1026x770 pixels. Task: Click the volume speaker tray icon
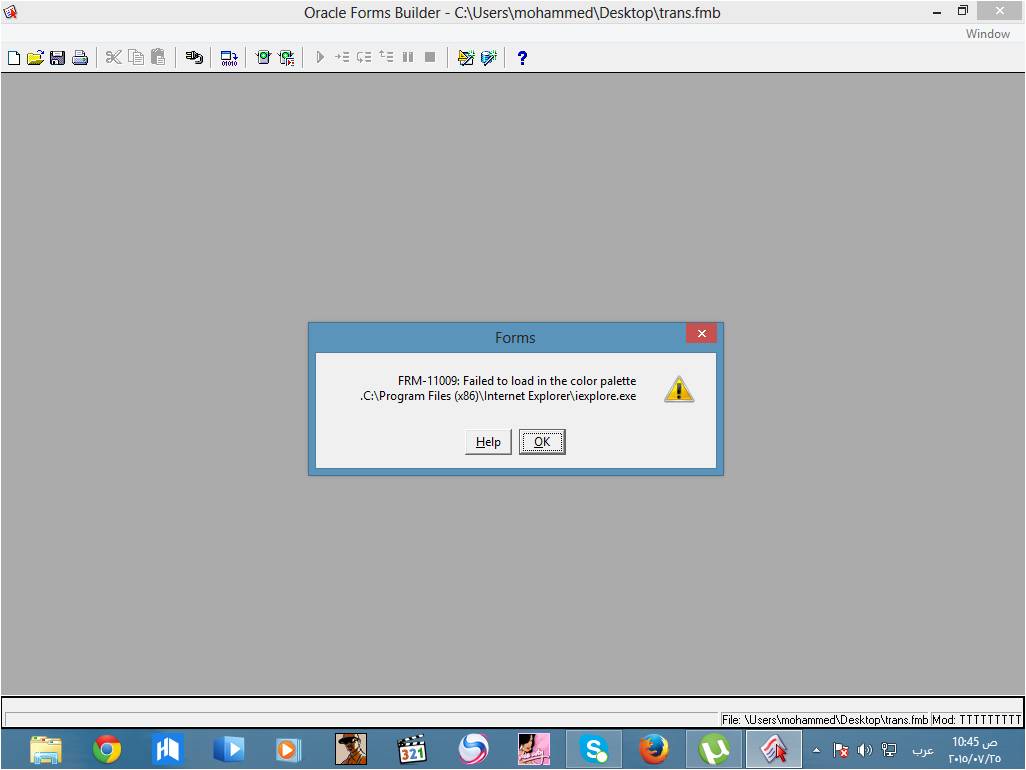(864, 750)
